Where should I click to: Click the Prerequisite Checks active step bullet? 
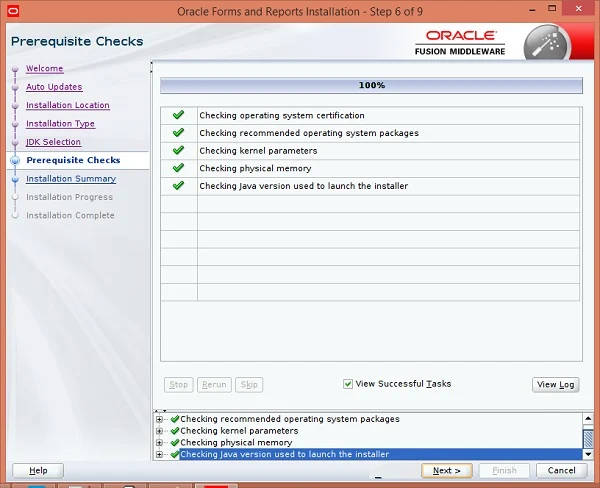click(x=15, y=161)
